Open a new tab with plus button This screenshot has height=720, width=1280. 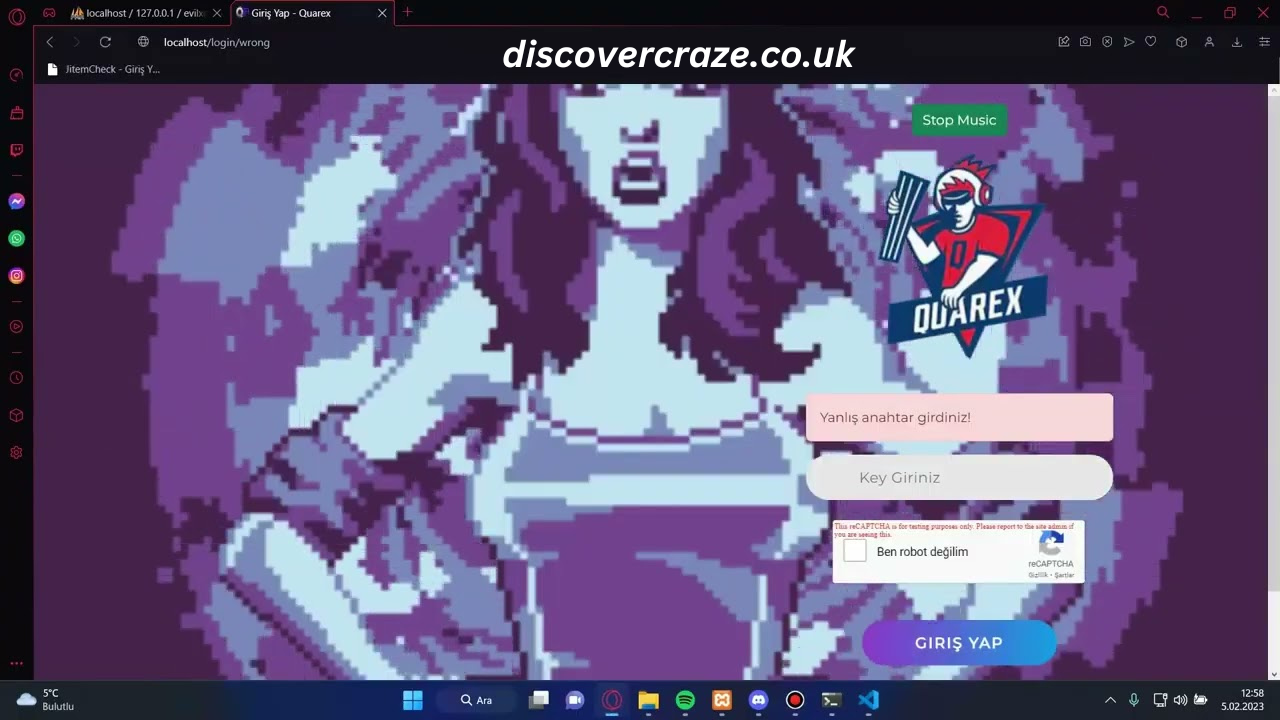click(x=407, y=13)
